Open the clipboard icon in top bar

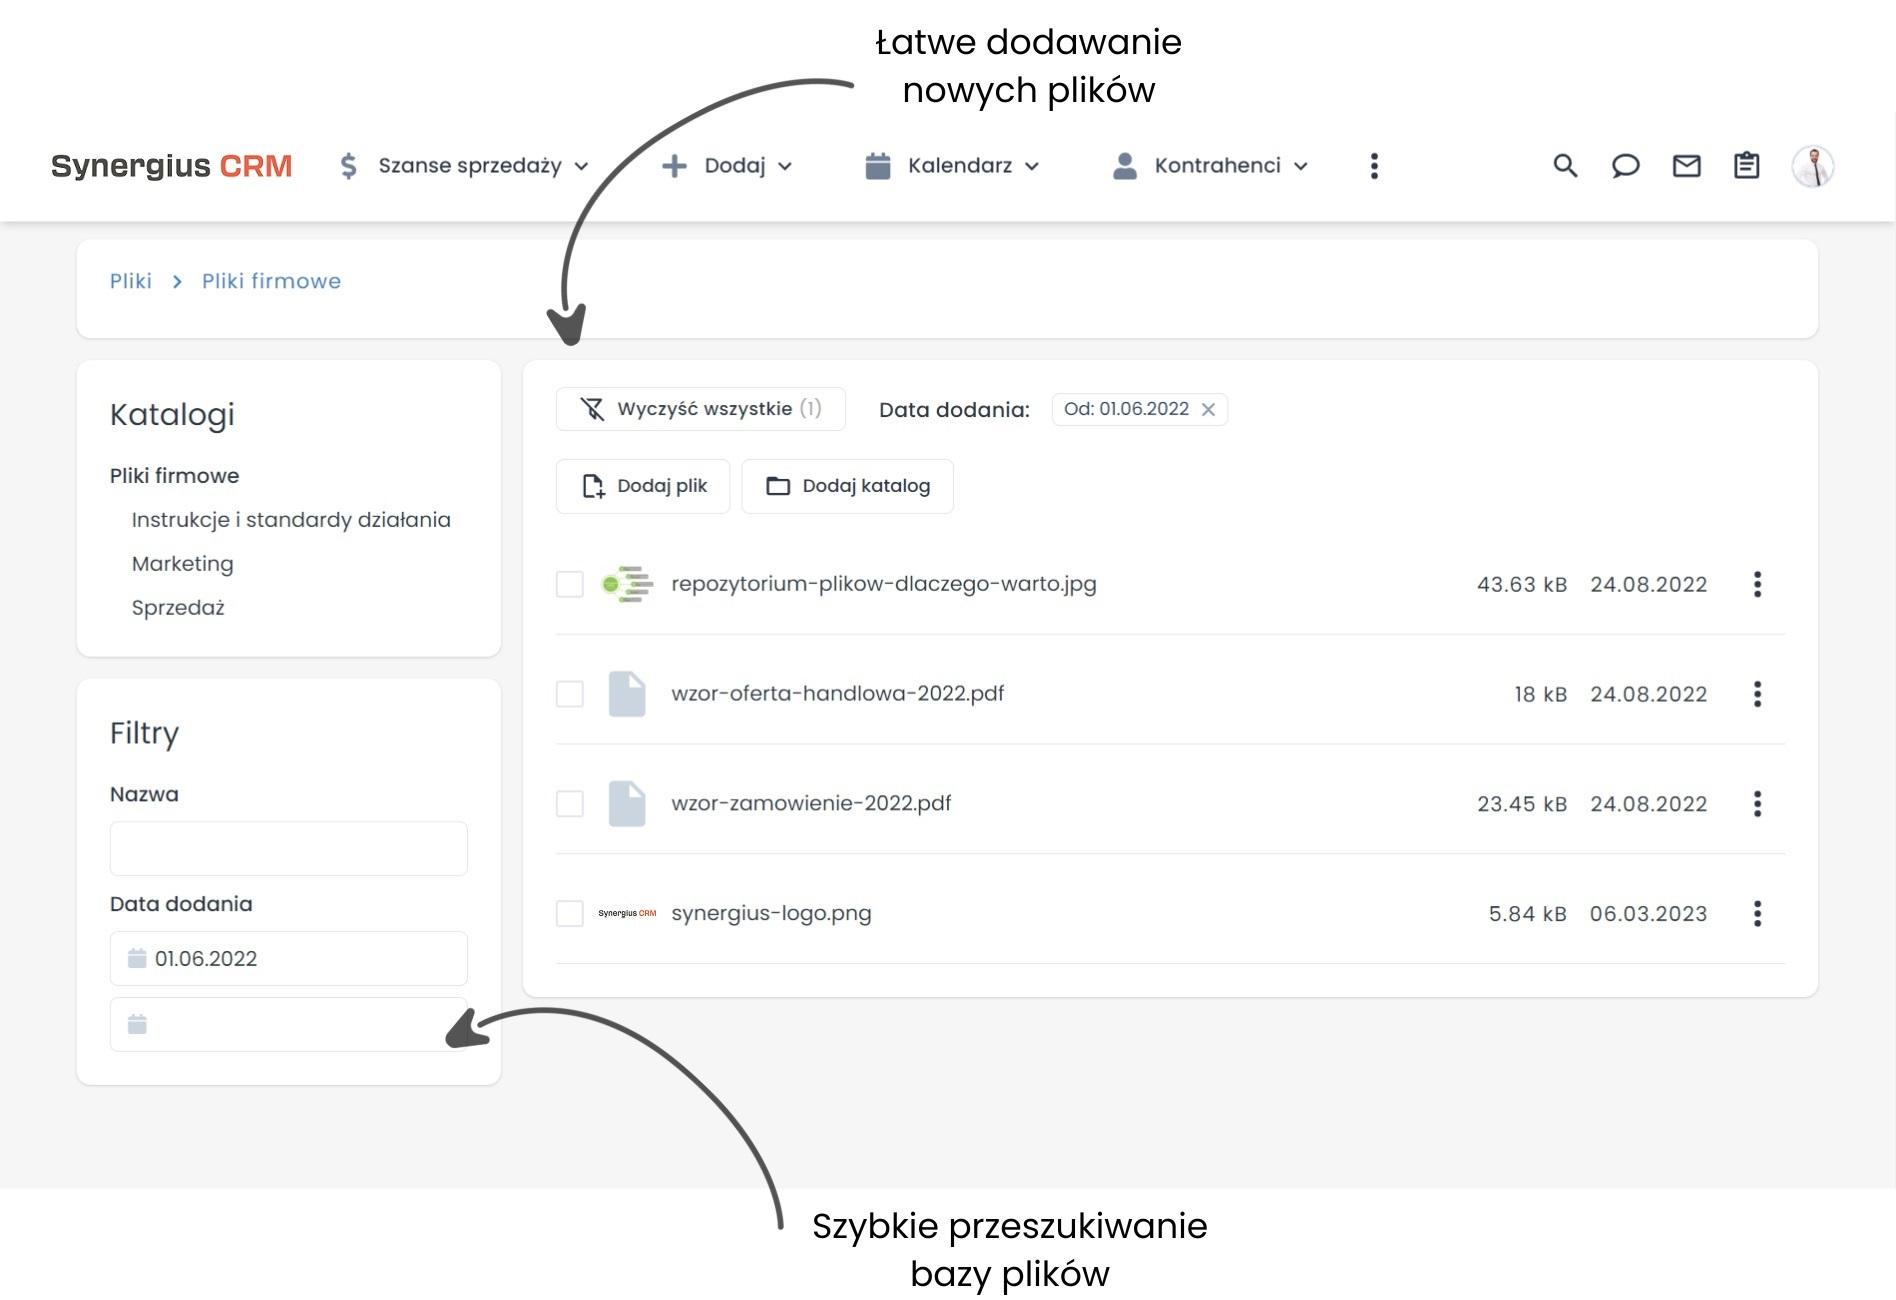[x=1745, y=166]
